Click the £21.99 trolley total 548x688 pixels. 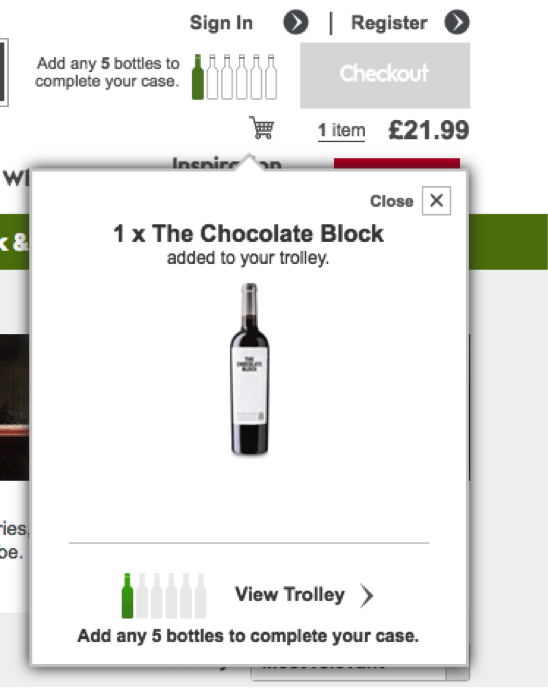pos(429,130)
